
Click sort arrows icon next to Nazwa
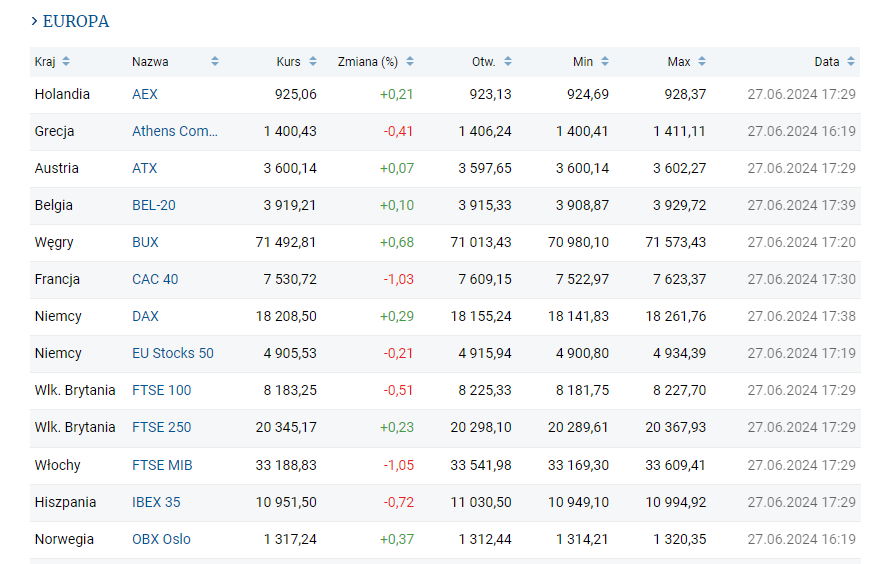pyautogui.click(x=215, y=61)
